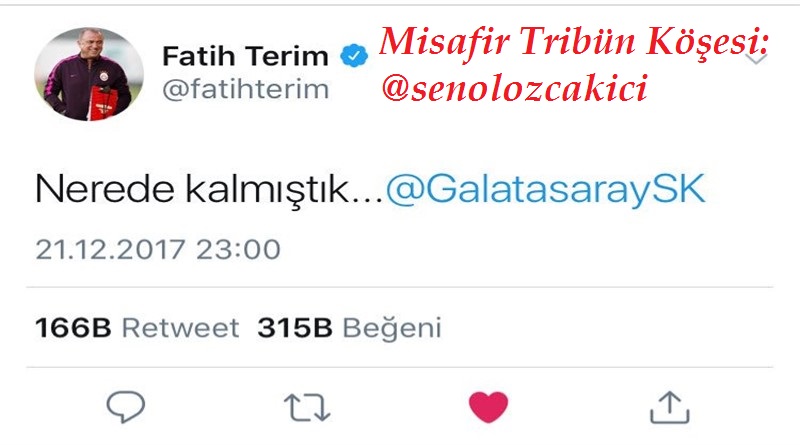Open the @GalatasaraySK mention
Viewport: 800px width, 445px height.
coord(545,190)
